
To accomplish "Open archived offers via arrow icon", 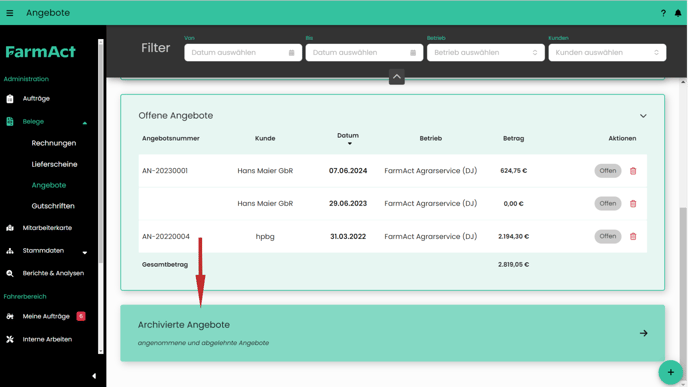I will pos(644,333).
